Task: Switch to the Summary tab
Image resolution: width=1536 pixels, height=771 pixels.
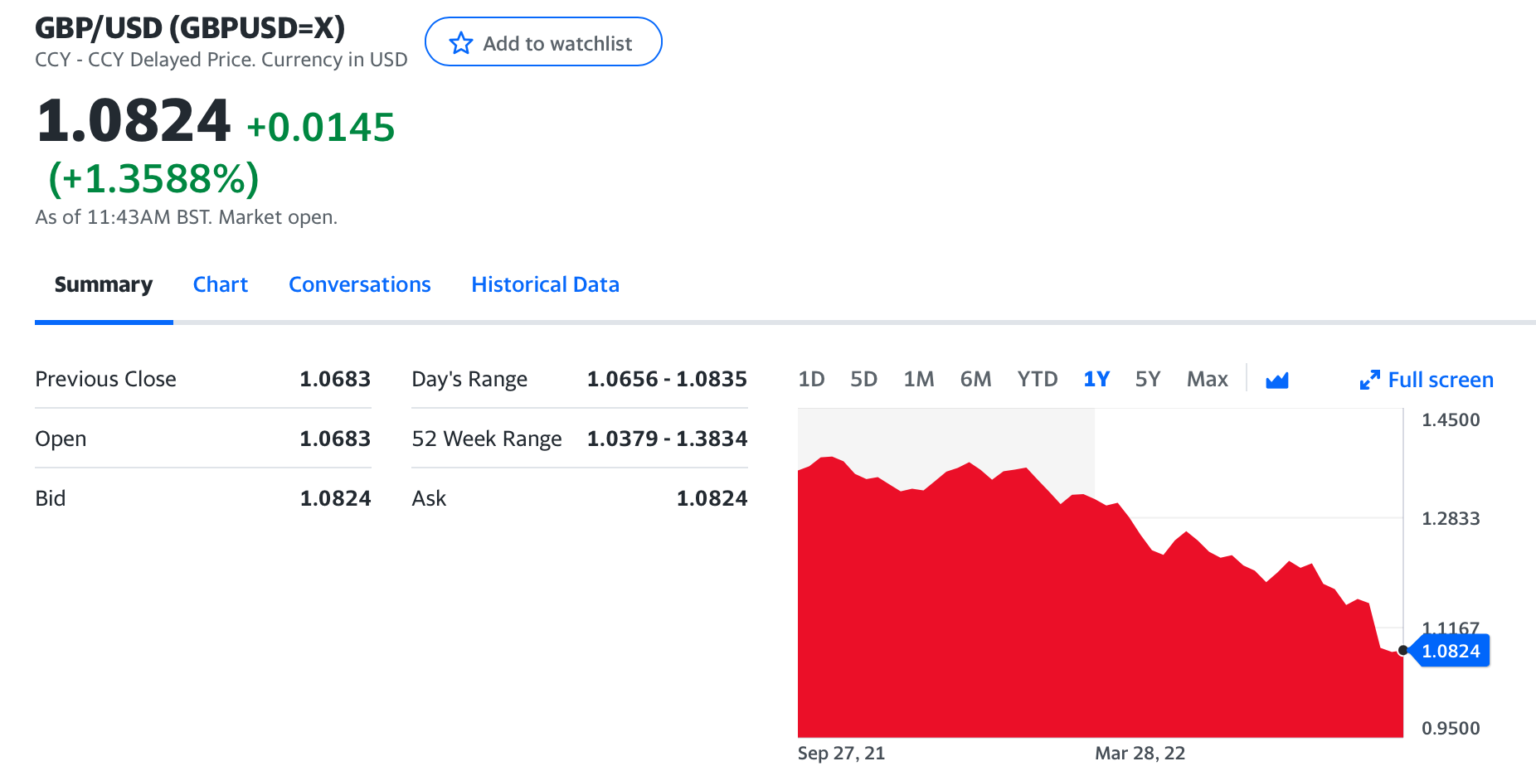Action: [103, 285]
